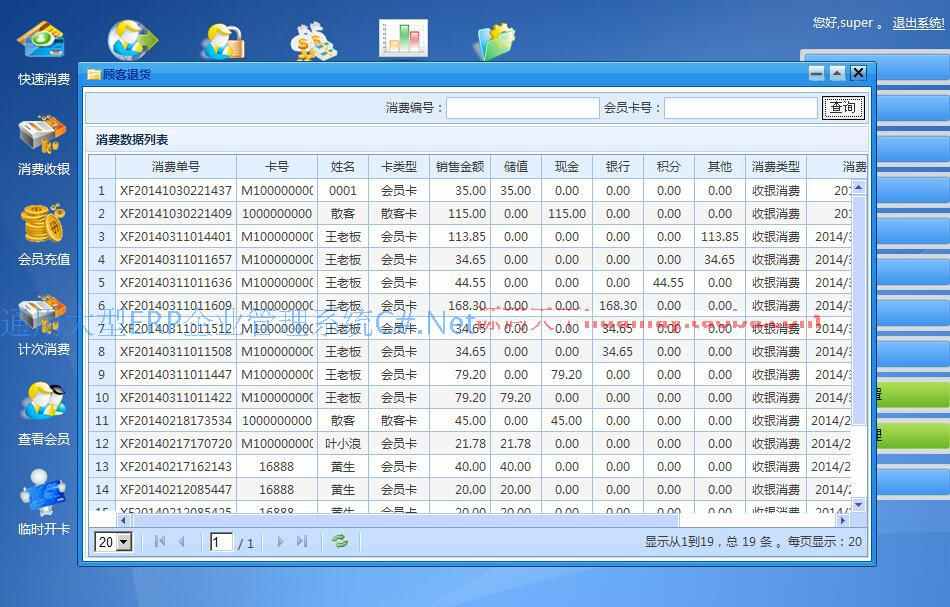Select row XF20140311011422
The height and width of the screenshot is (607, 950).
click(470, 398)
